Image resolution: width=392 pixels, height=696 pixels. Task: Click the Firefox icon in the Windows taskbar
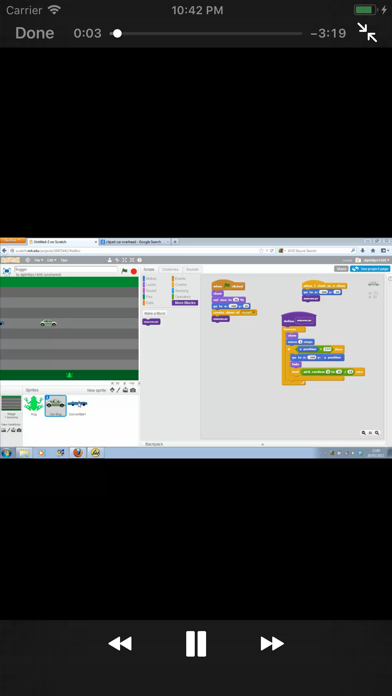(x=78, y=453)
